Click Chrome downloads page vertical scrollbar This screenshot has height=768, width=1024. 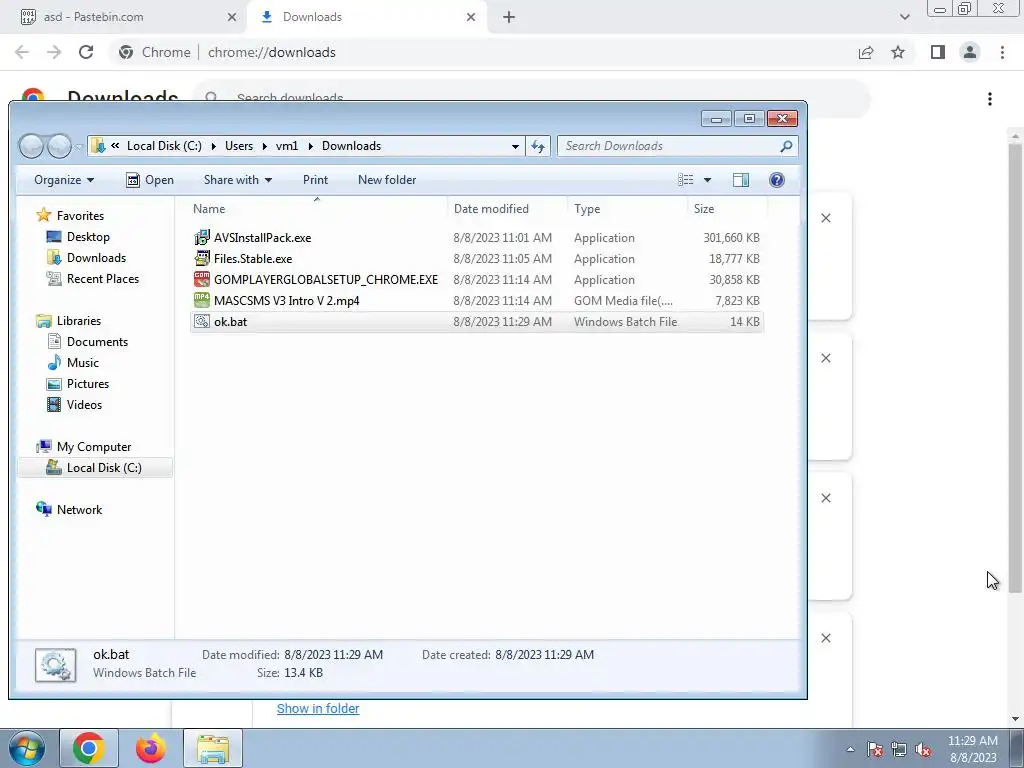point(1015,366)
